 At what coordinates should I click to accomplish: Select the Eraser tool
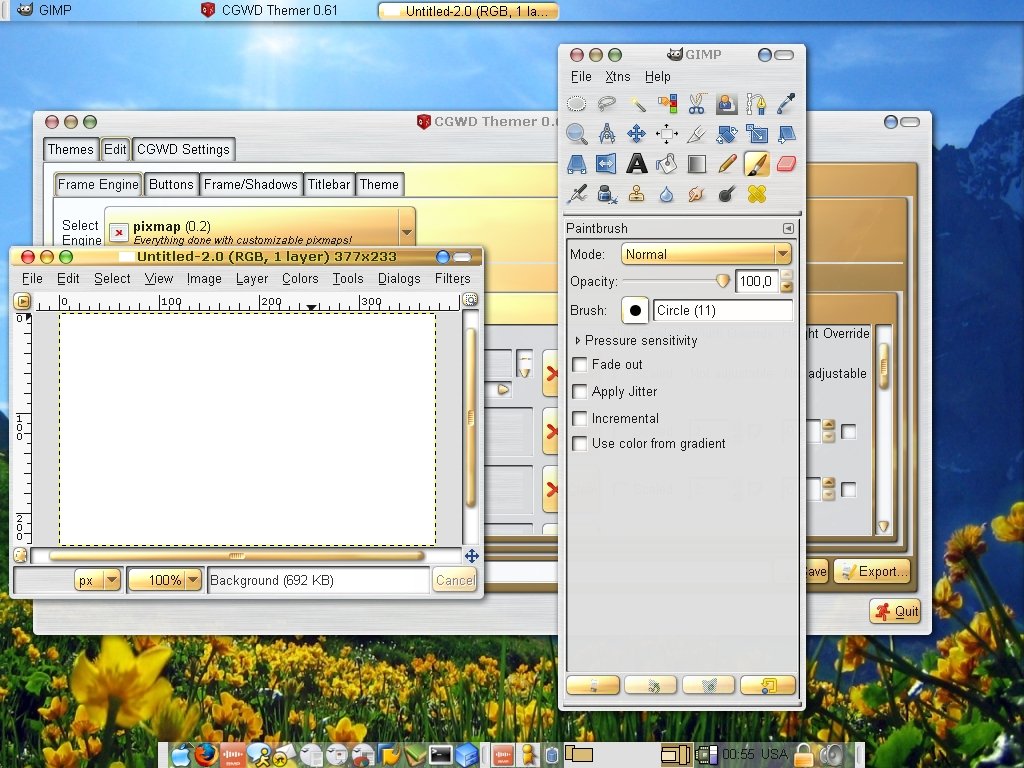tap(786, 164)
